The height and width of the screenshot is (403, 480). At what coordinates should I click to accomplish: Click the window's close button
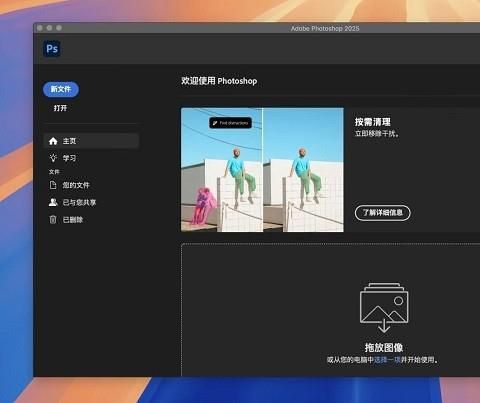pos(40,28)
